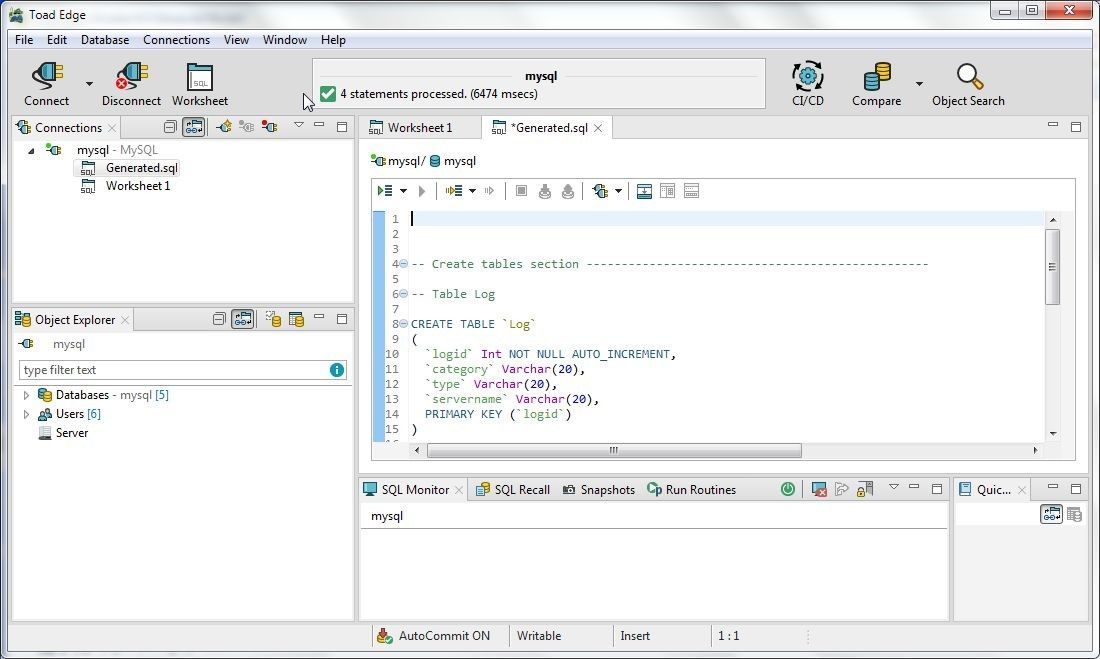Click the checklist database icon in Object Explorer
The width and height of the screenshot is (1100, 659).
pos(273,319)
